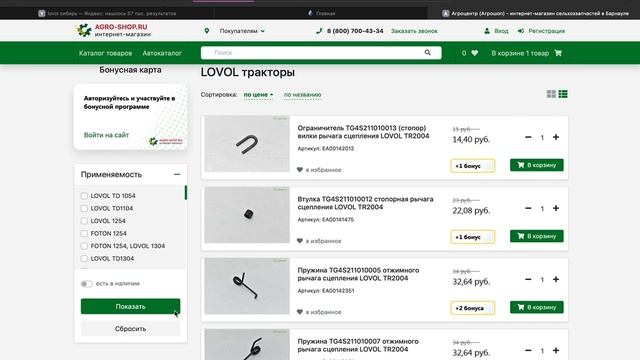Switch to the Главная browser tab
Screen dimensions: 640x360
321,13
